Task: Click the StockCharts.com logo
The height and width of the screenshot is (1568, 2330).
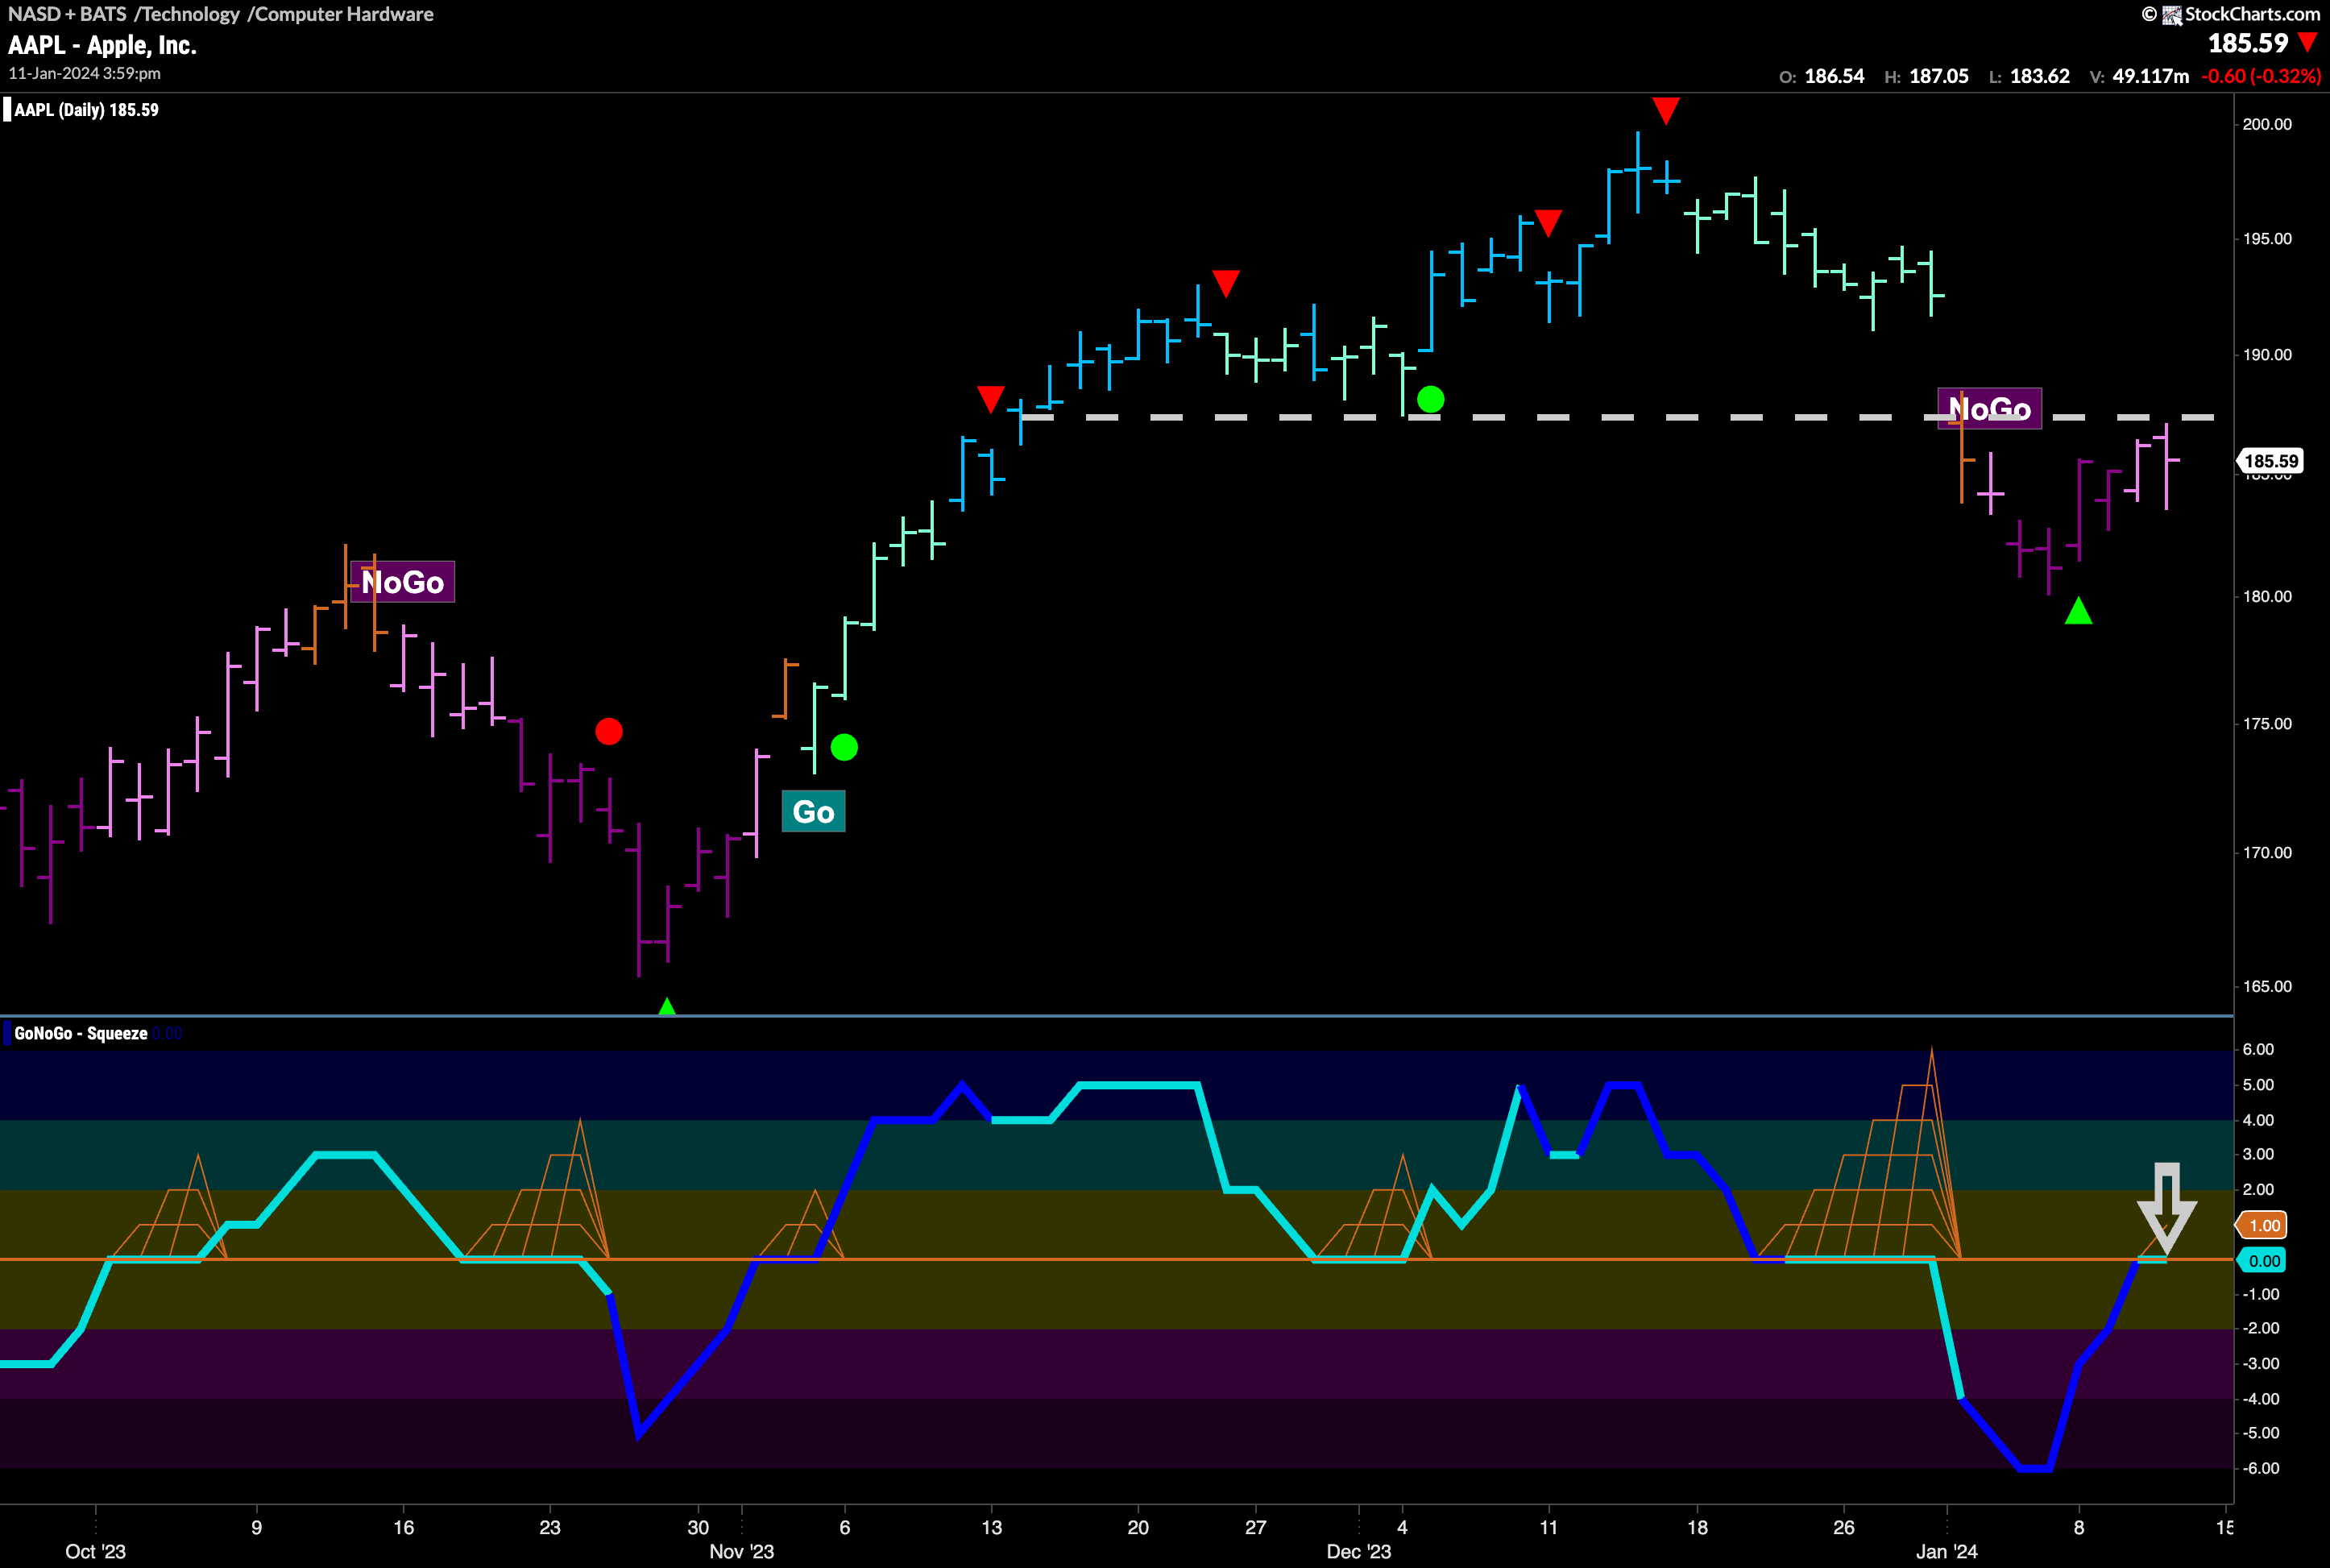Action: click(2231, 14)
